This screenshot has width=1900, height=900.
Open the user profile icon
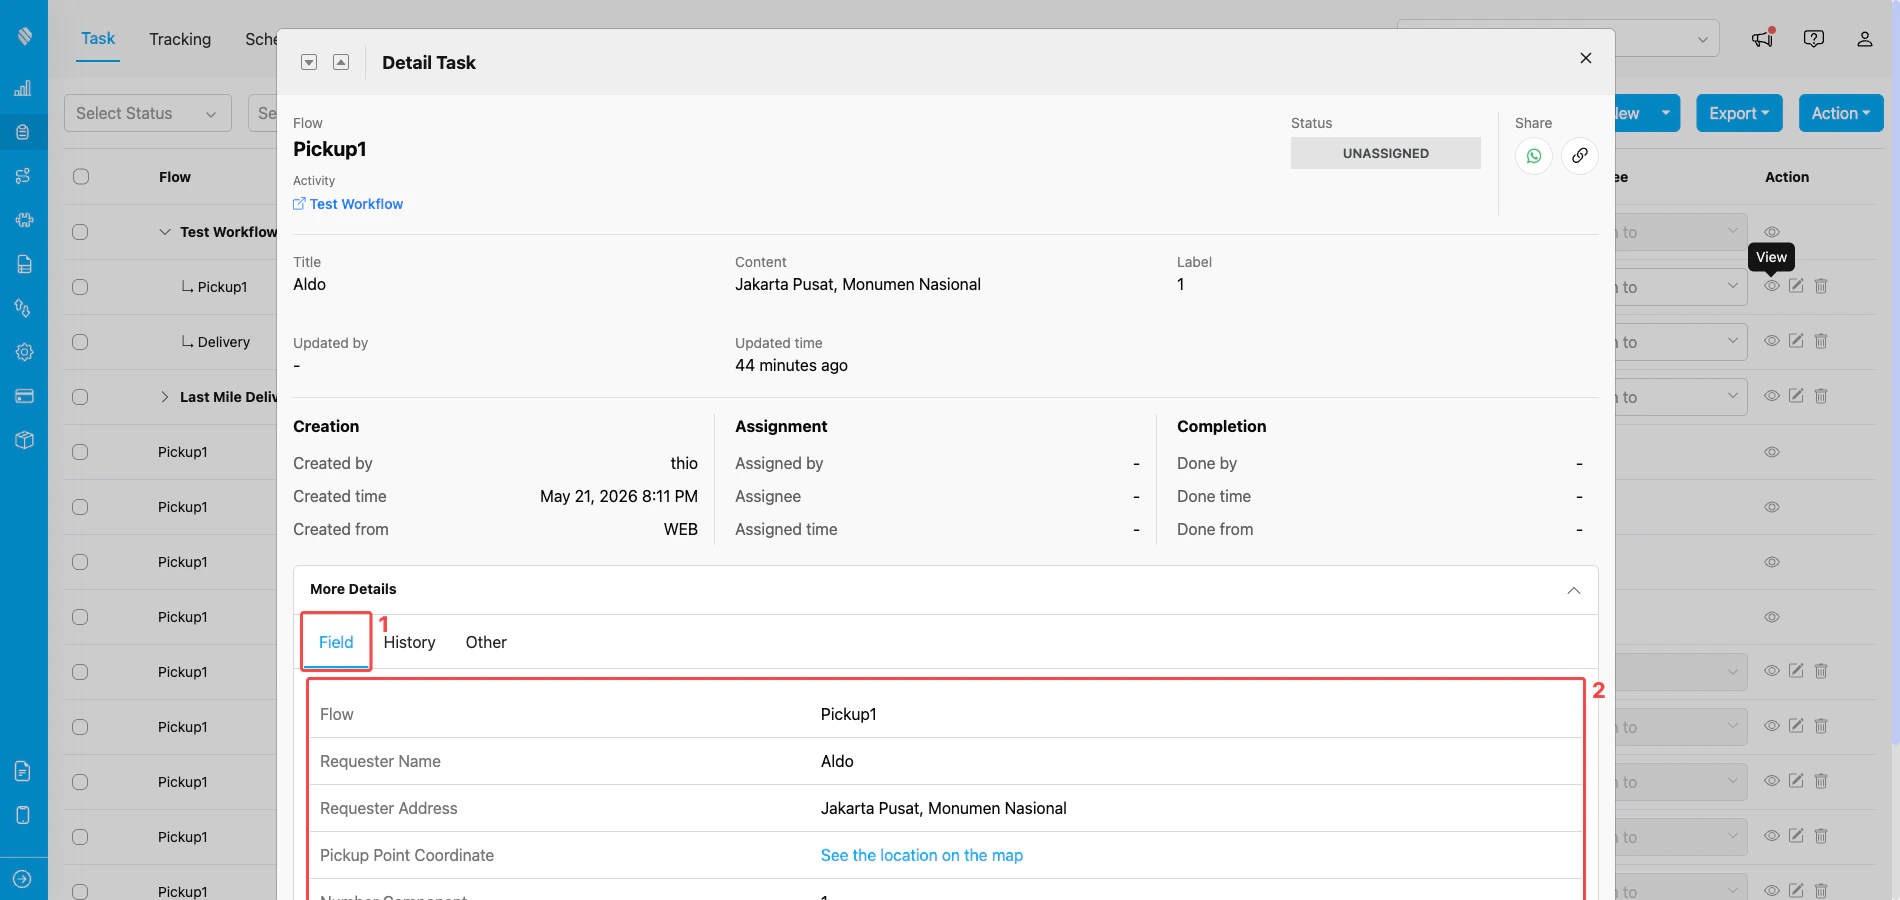pos(1865,38)
